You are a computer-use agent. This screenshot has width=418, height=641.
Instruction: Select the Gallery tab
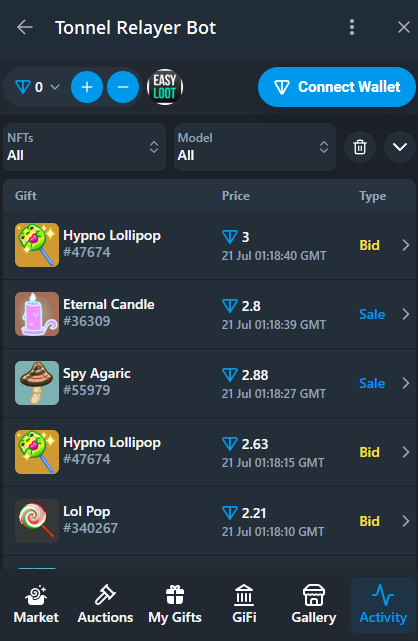314,605
